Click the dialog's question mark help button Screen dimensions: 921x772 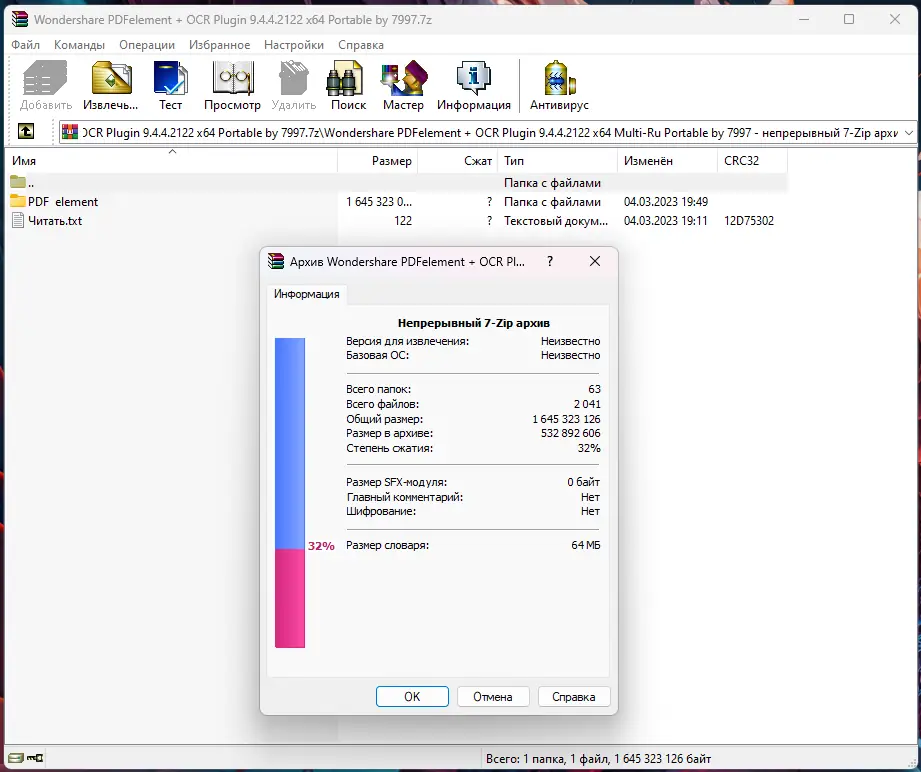[x=550, y=261]
